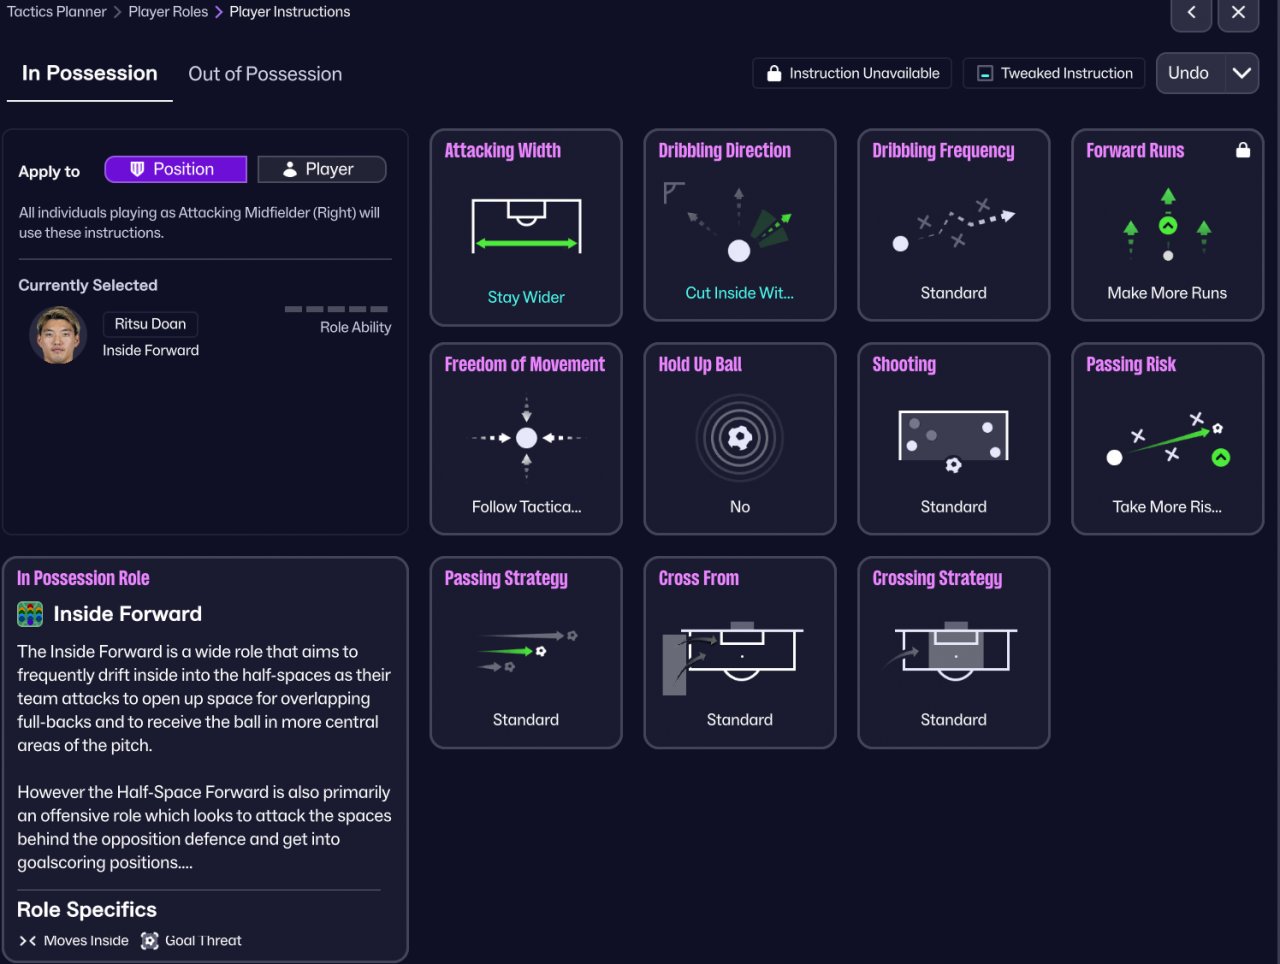Click the Forward Runs lock icon
Viewport: 1280px width, 964px height.
pyautogui.click(x=1243, y=150)
